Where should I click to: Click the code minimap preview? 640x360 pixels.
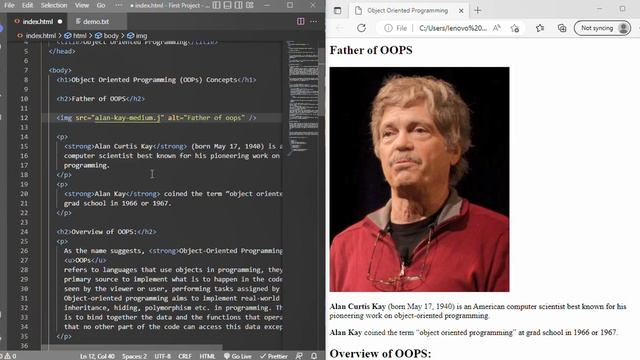[302, 98]
